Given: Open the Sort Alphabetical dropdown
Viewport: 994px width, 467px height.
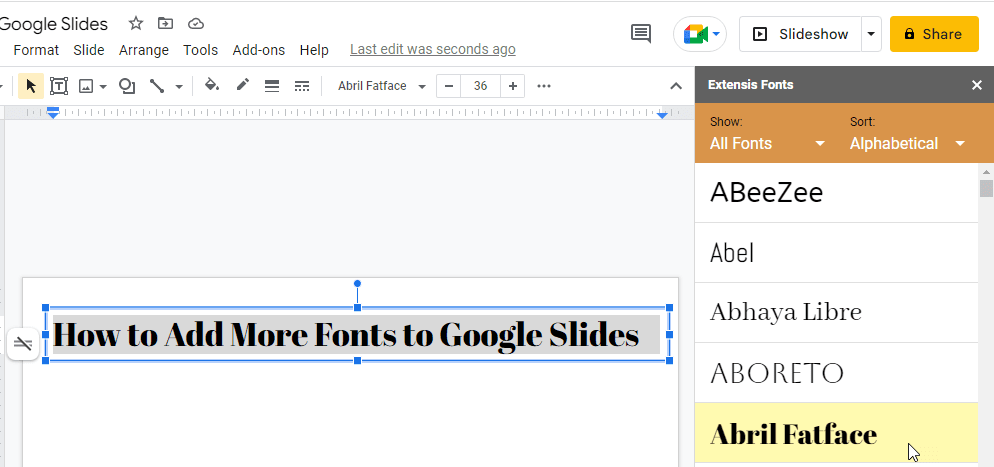Looking at the screenshot, I should (x=907, y=143).
